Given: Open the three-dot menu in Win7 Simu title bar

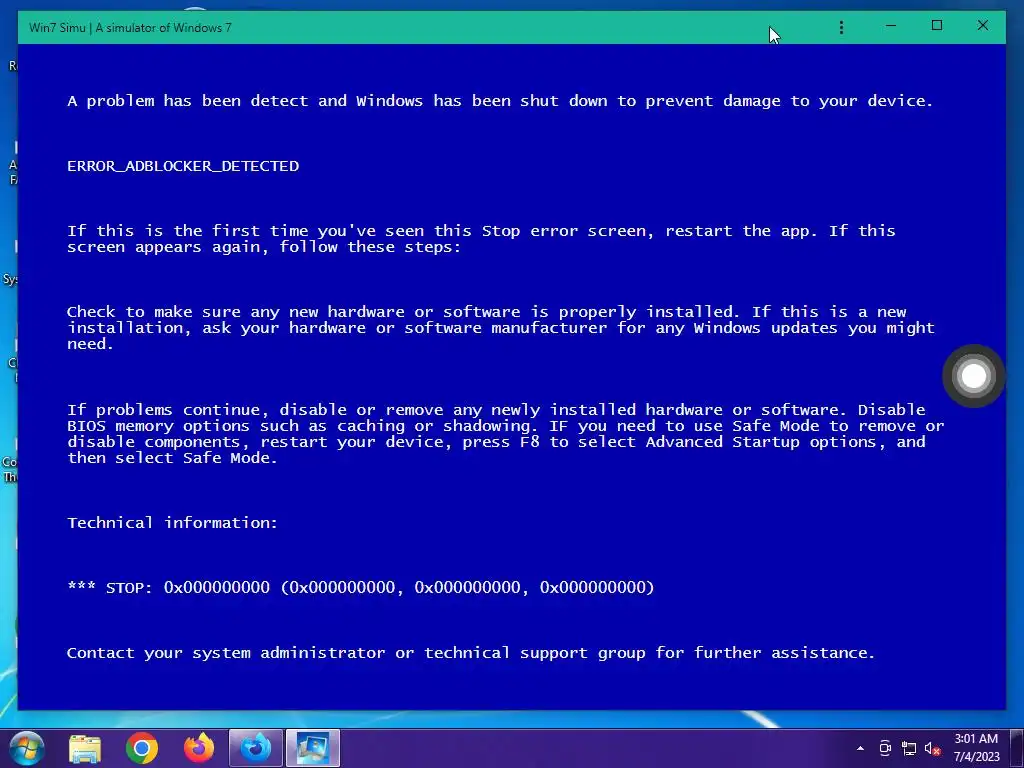Looking at the screenshot, I should 841,27.
